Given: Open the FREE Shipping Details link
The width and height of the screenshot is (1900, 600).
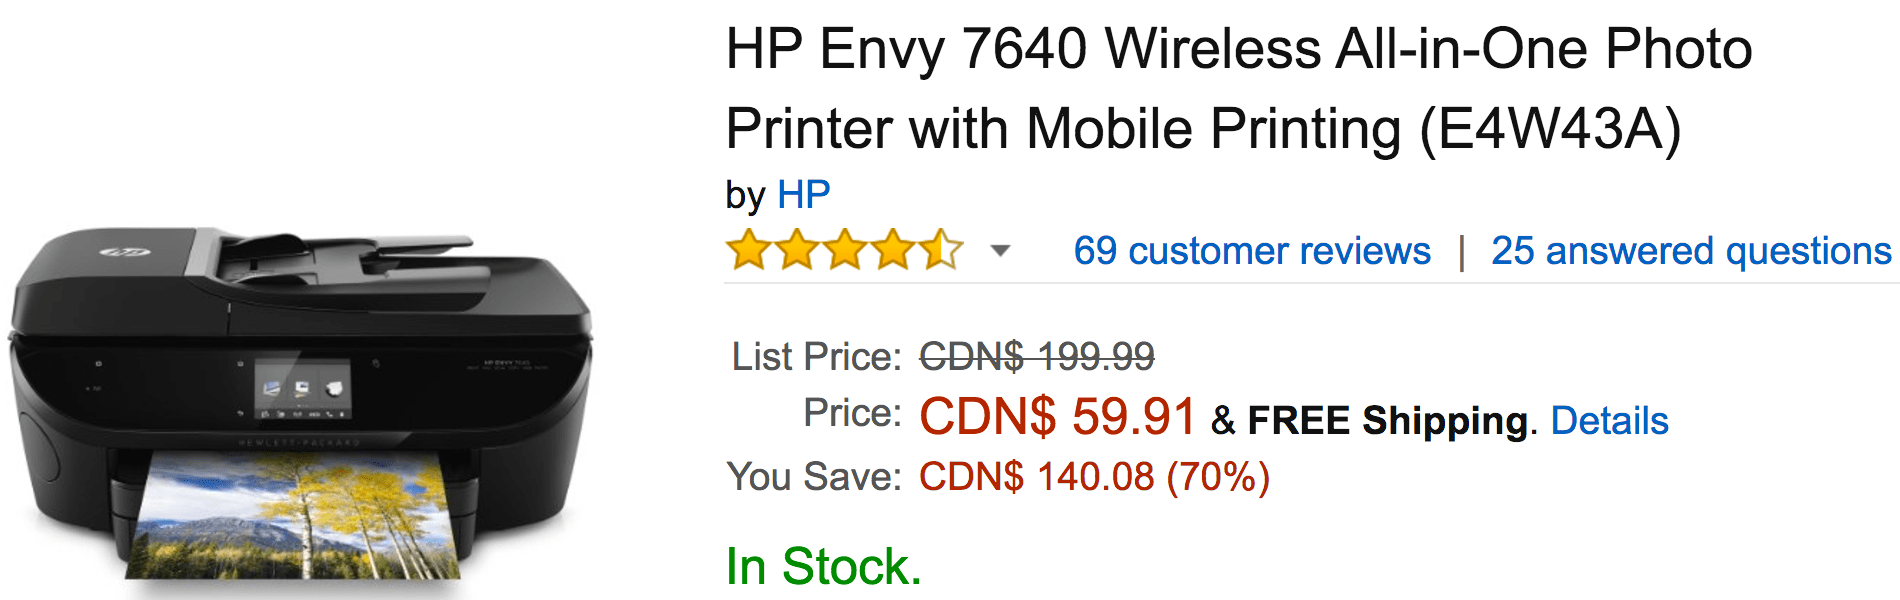Looking at the screenshot, I should point(1609,421).
